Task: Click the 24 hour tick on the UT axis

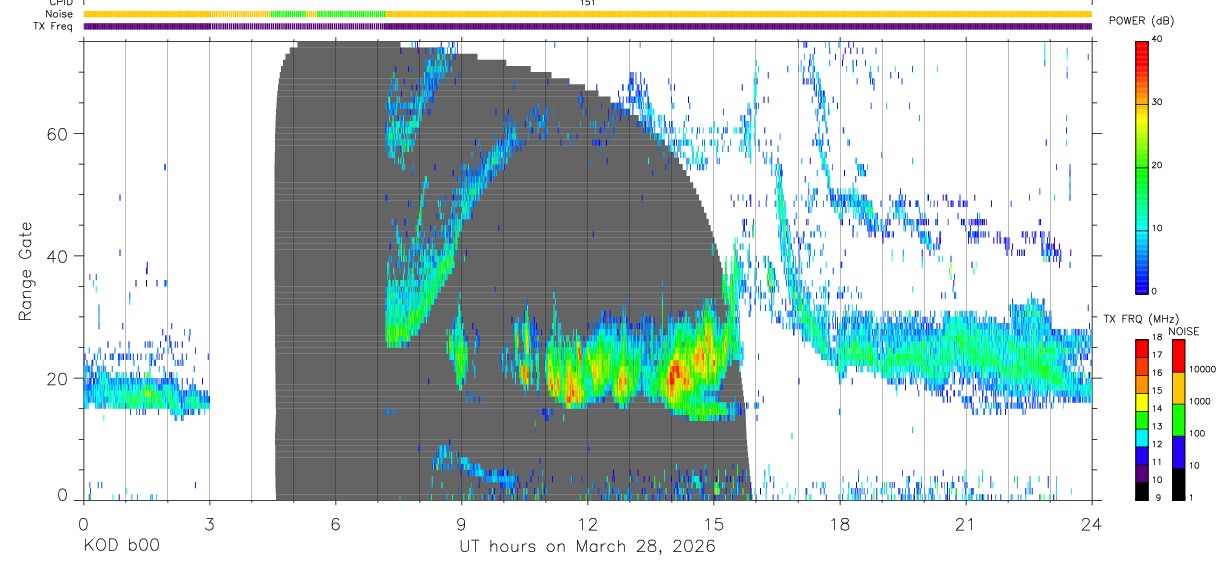Action: click(1091, 524)
